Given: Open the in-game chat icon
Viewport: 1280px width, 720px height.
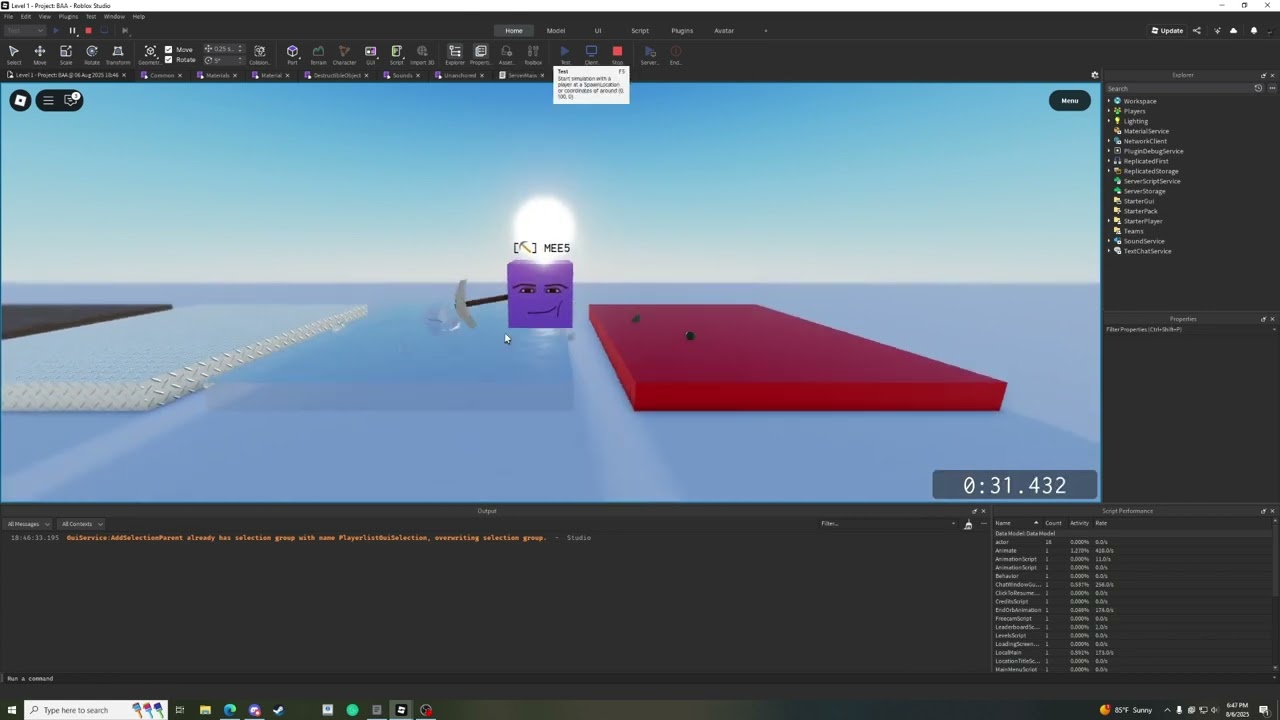Looking at the screenshot, I should point(71,99).
